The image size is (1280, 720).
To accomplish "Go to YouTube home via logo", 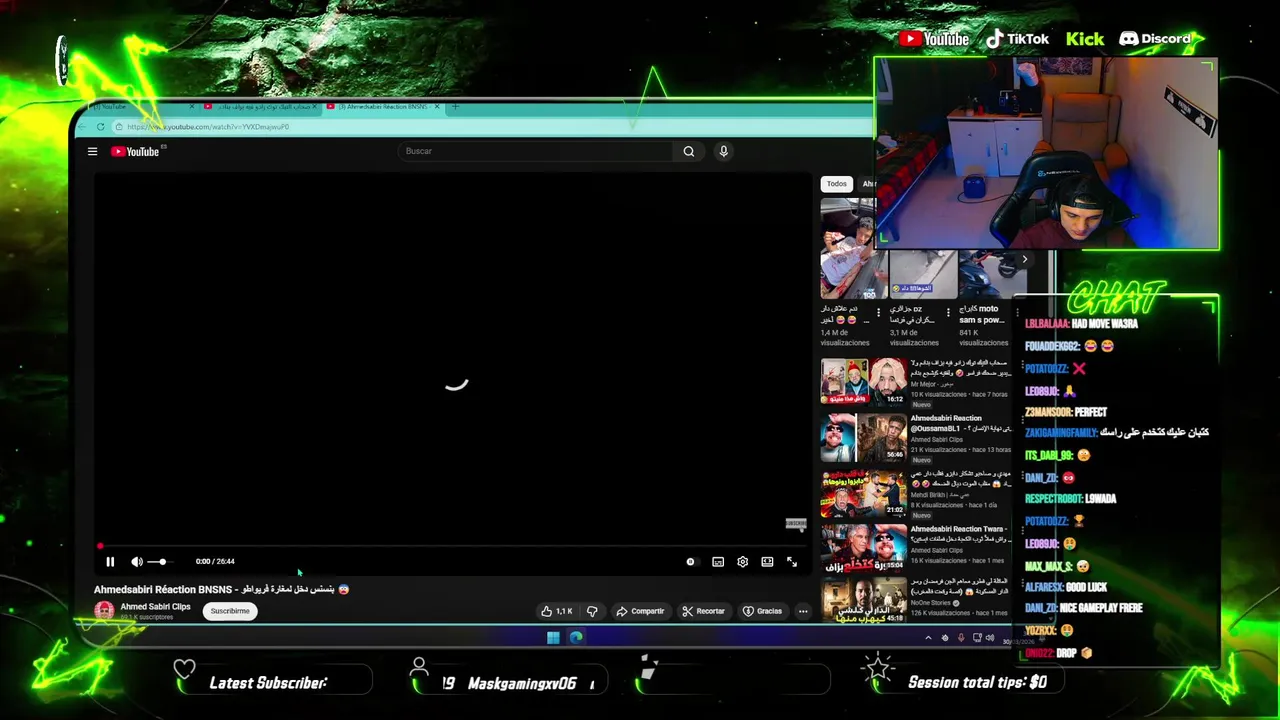I will 135,151.
